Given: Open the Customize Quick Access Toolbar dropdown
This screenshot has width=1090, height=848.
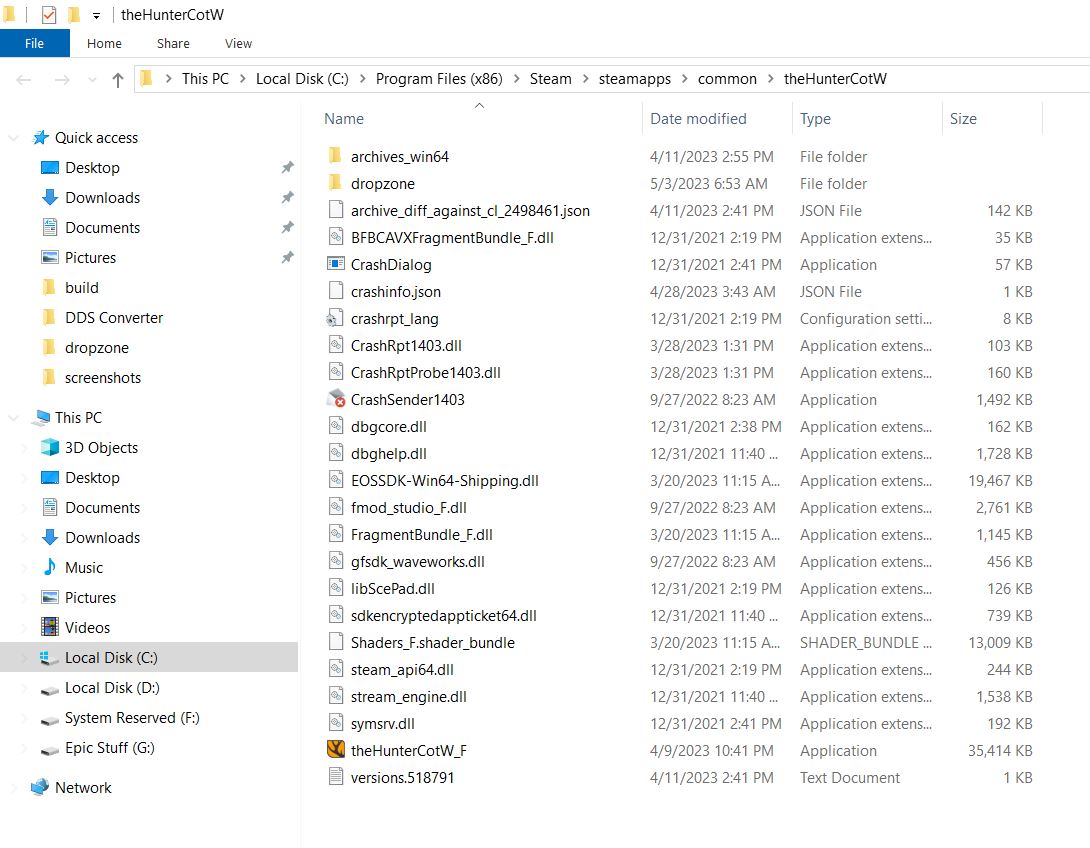Looking at the screenshot, I should (96, 15).
